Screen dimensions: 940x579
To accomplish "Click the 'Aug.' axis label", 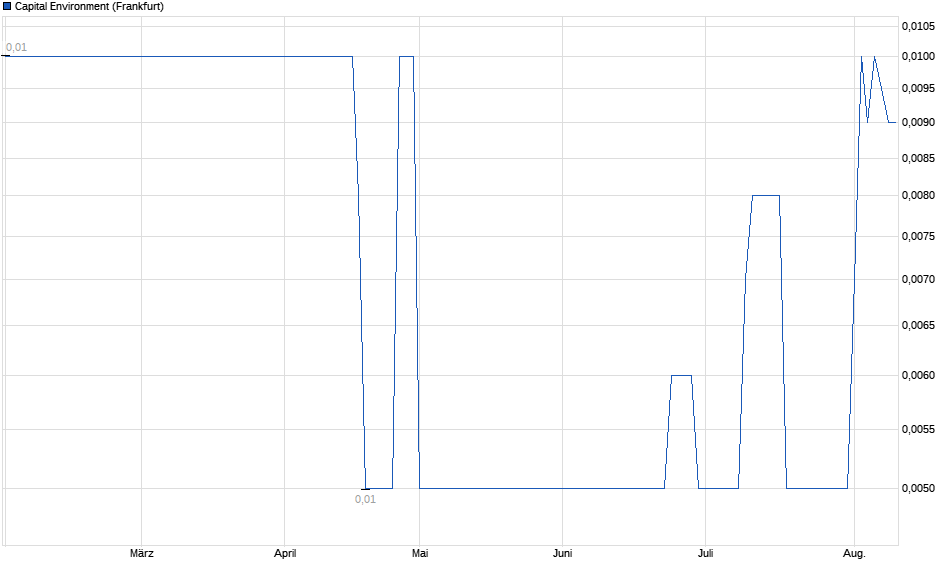I will tap(854, 553).
